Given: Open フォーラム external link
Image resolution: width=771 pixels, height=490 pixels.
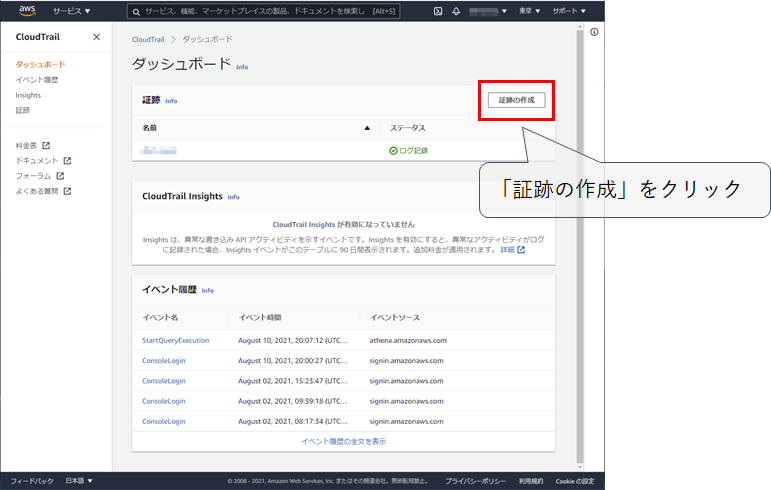Looking at the screenshot, I should point(39,175).
